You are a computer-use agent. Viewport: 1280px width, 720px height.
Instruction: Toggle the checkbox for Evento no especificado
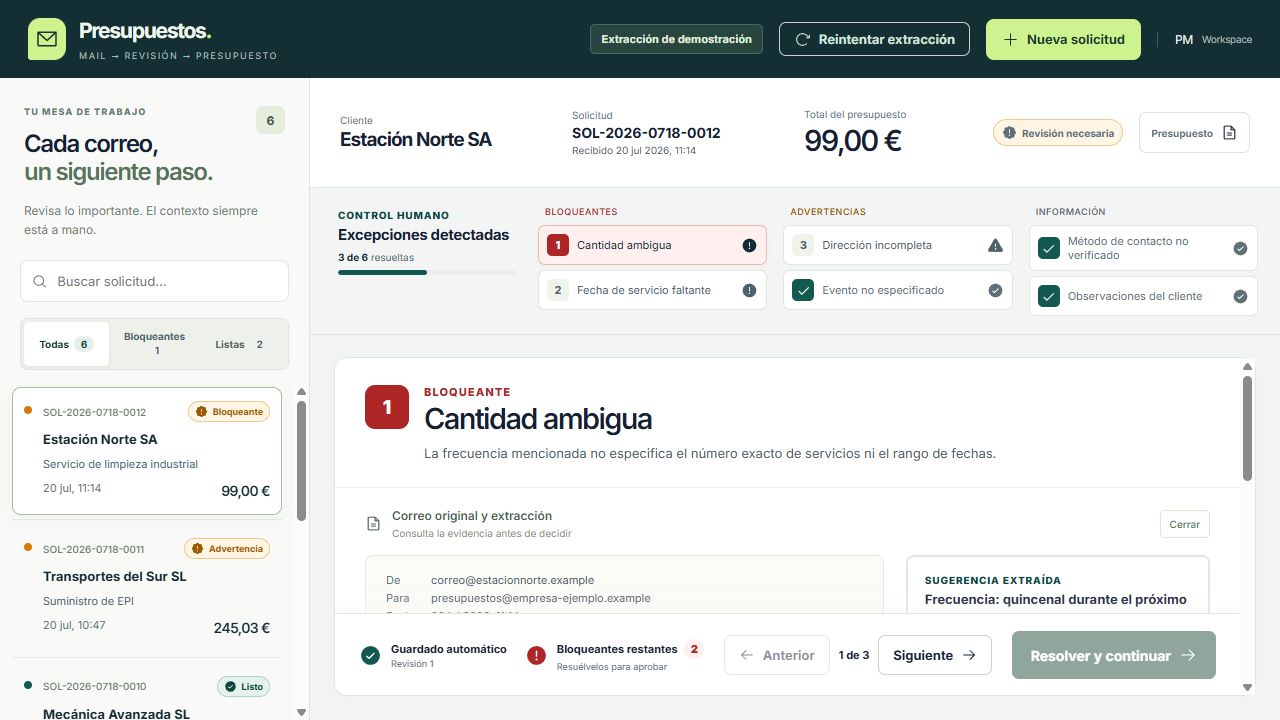pyautogui.click(x=803, y=290)
